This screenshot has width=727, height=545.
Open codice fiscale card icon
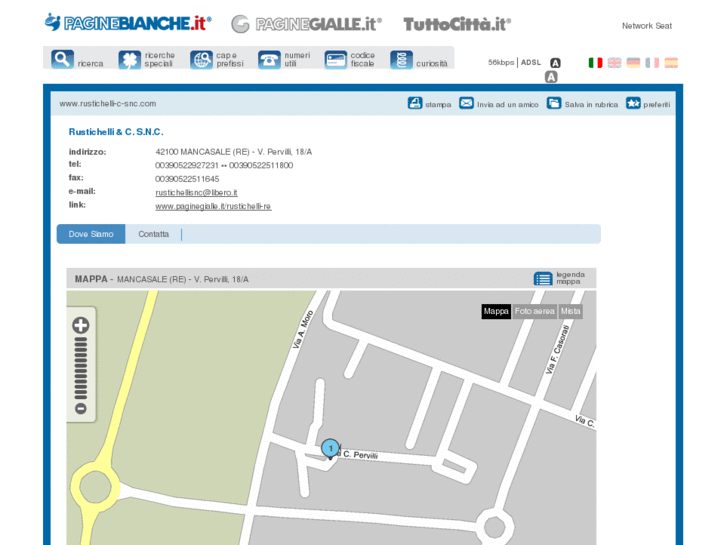[x=336, y=60]
